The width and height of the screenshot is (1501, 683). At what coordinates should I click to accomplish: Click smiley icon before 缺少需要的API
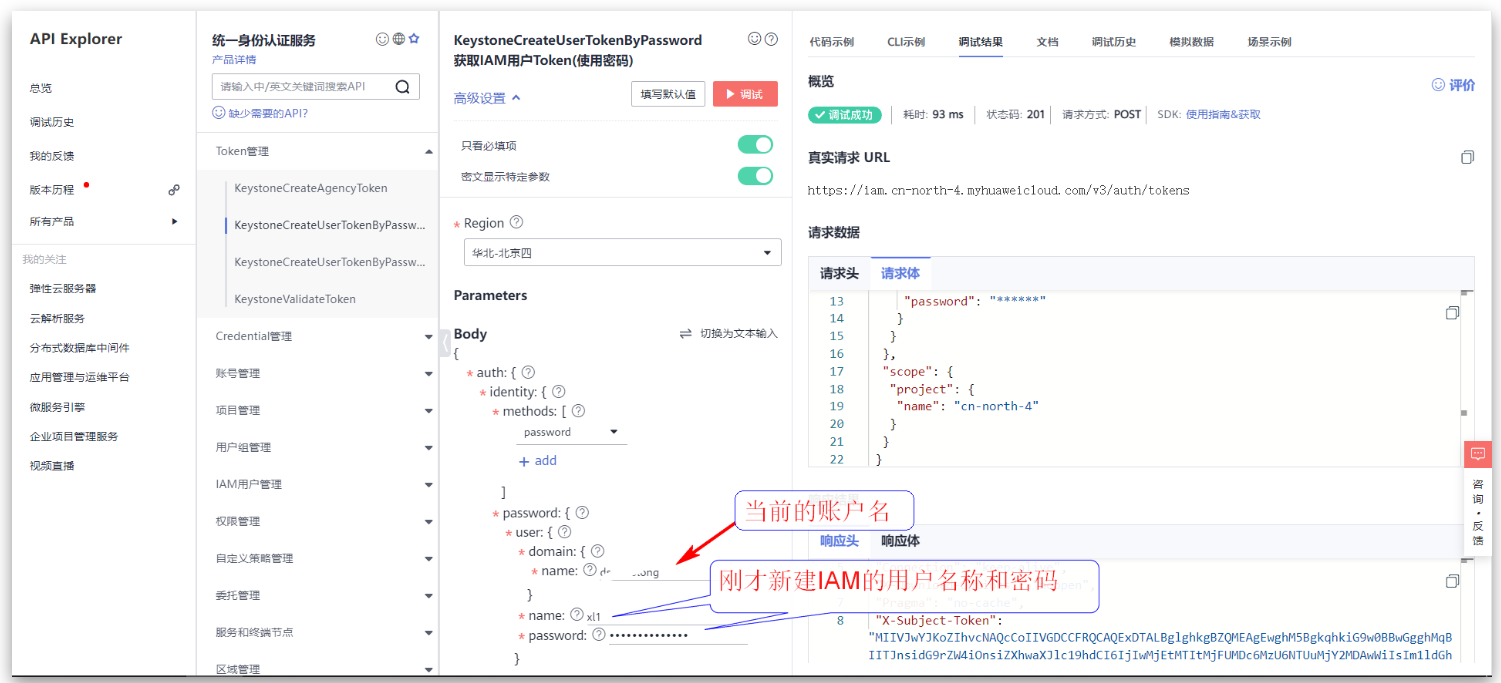[219, 113]
